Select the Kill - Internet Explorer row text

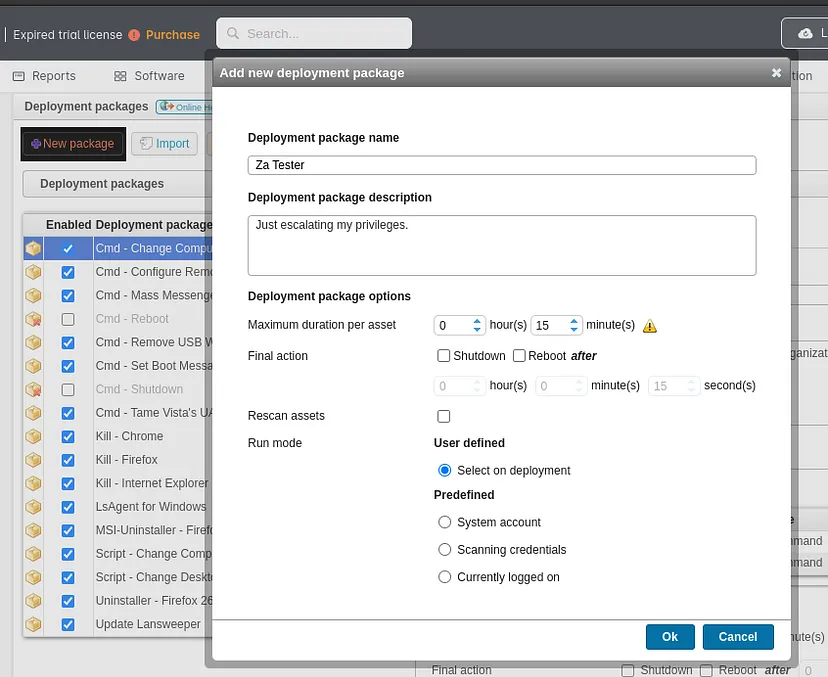[152, 483]
